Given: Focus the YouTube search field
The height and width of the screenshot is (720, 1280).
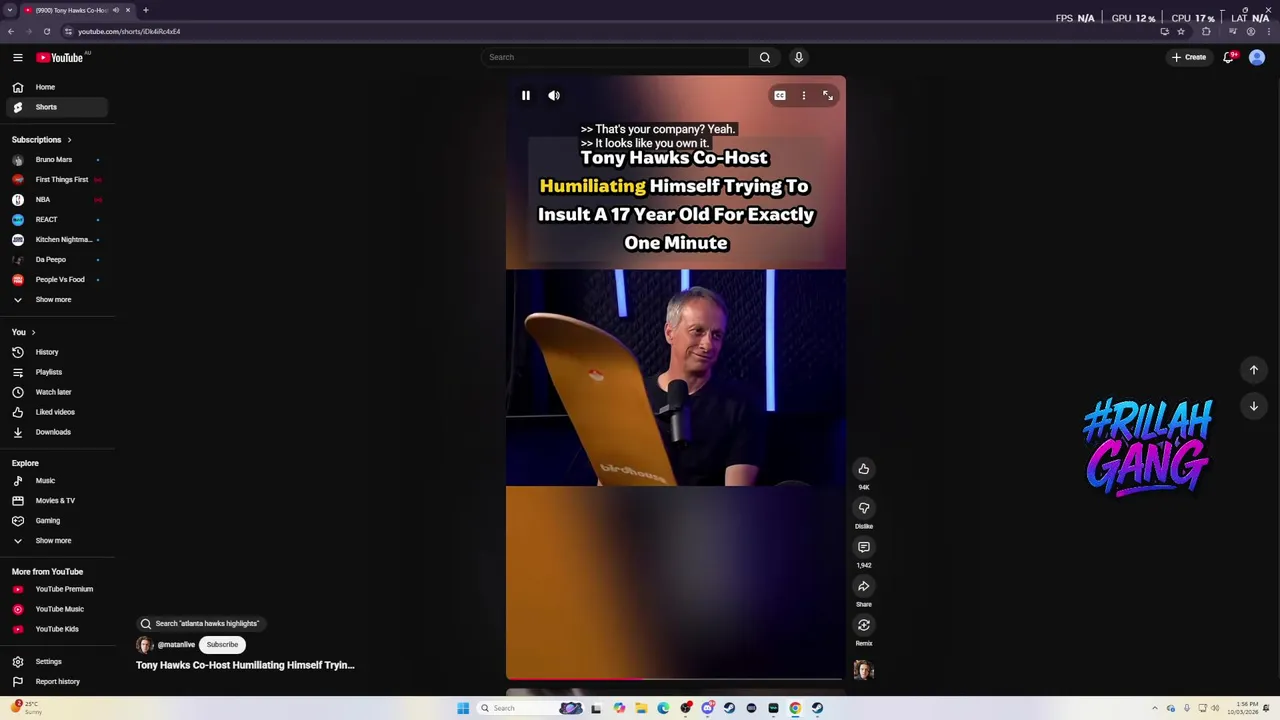Looking at the screenshot, I should coord(615,57).
